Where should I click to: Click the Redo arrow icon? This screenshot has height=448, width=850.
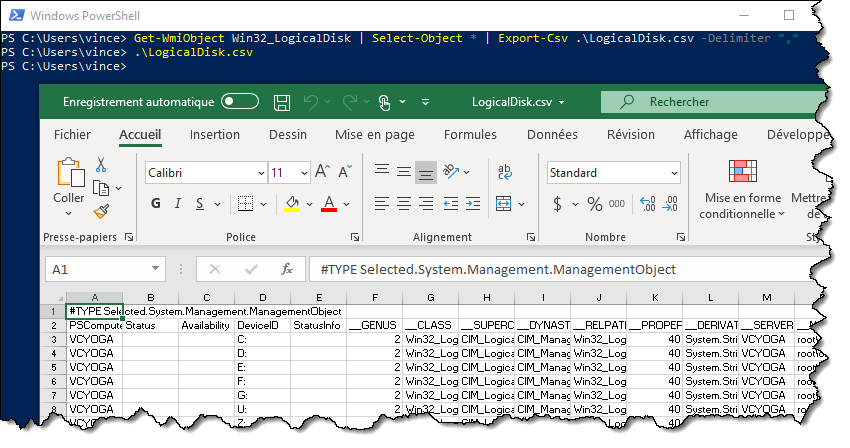pyautogui.click(x=350, y=102)
